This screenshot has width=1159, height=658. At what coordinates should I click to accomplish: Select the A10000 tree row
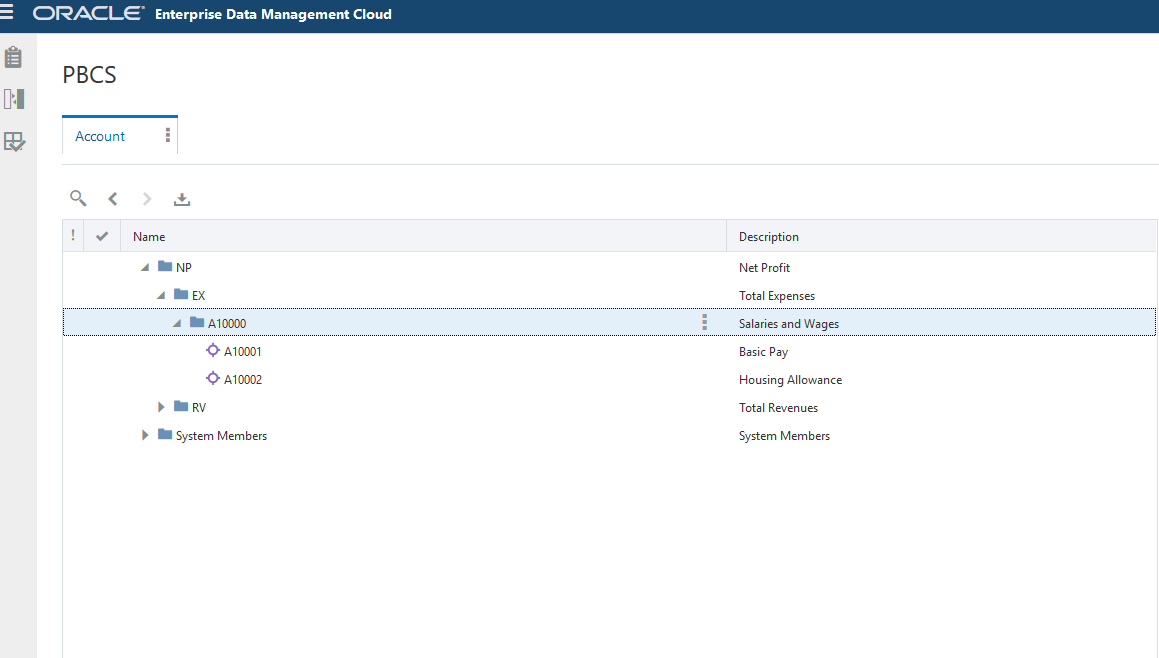(x=609, y=322)
